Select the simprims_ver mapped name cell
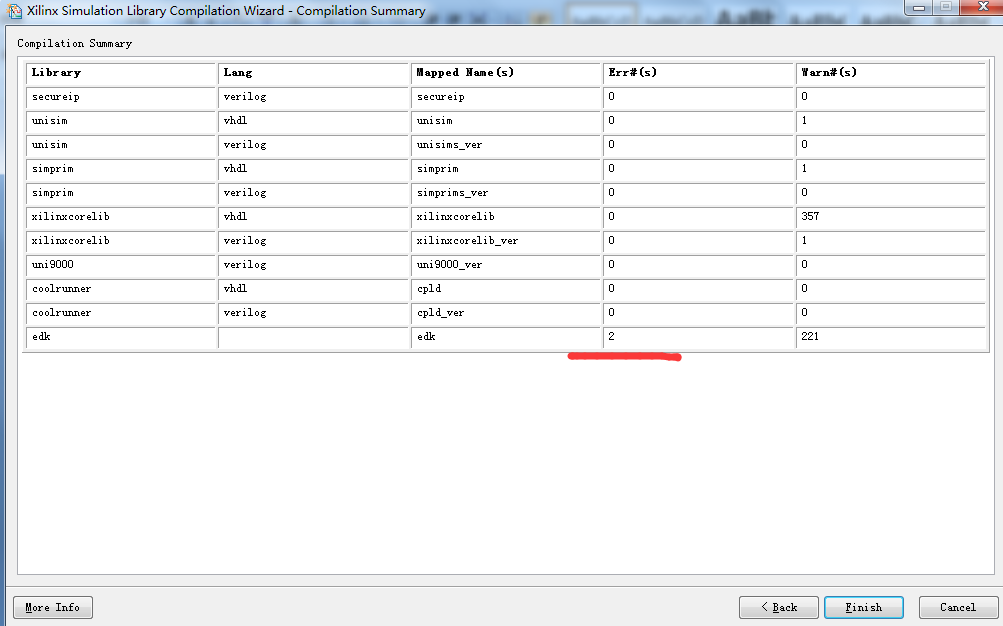 point(506,193)
